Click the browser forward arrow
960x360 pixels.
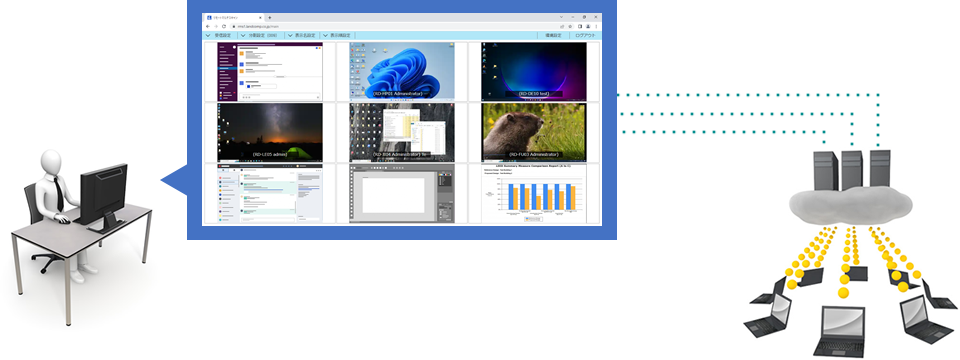coord(216,26)
